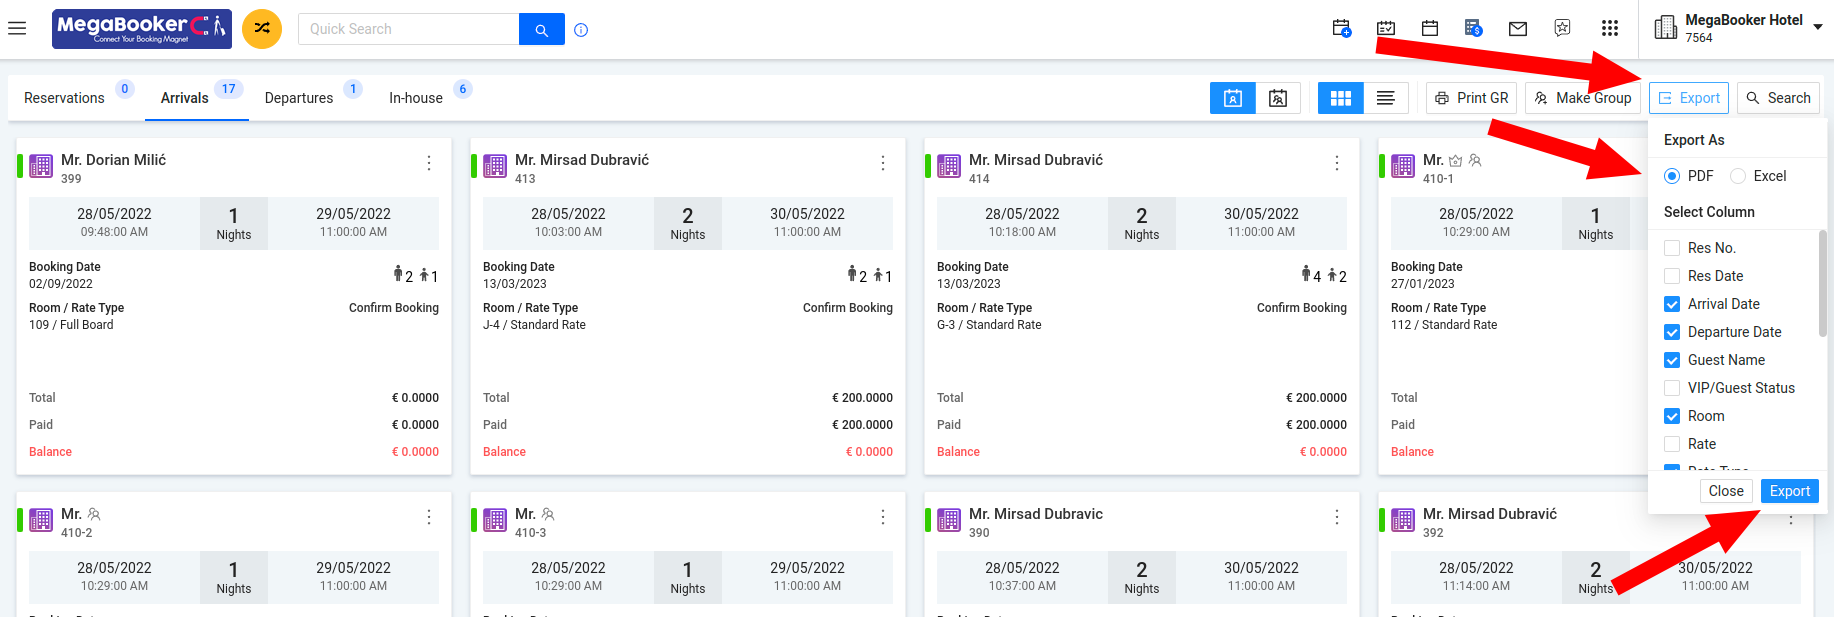The image size is (1834, 617).
Task: Expand the MegaBooker Hotel account dropdown
Action: click(1818, 28)
